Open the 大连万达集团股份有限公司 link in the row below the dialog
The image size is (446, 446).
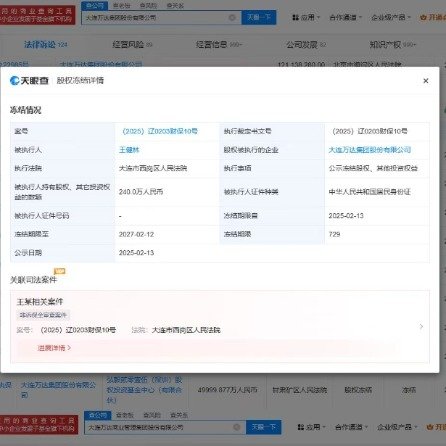[x=58, y=390]
